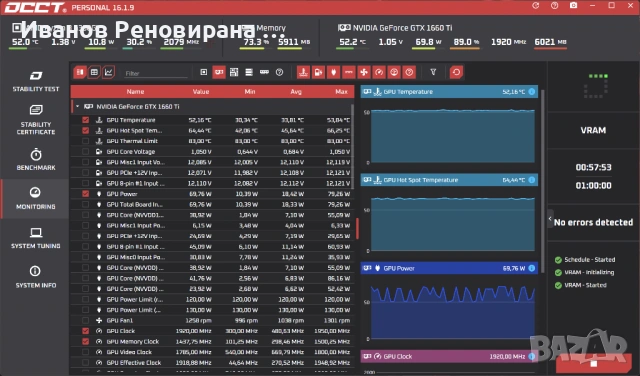Click the 1258 rpm fan speed value

[x=198, y=320]
